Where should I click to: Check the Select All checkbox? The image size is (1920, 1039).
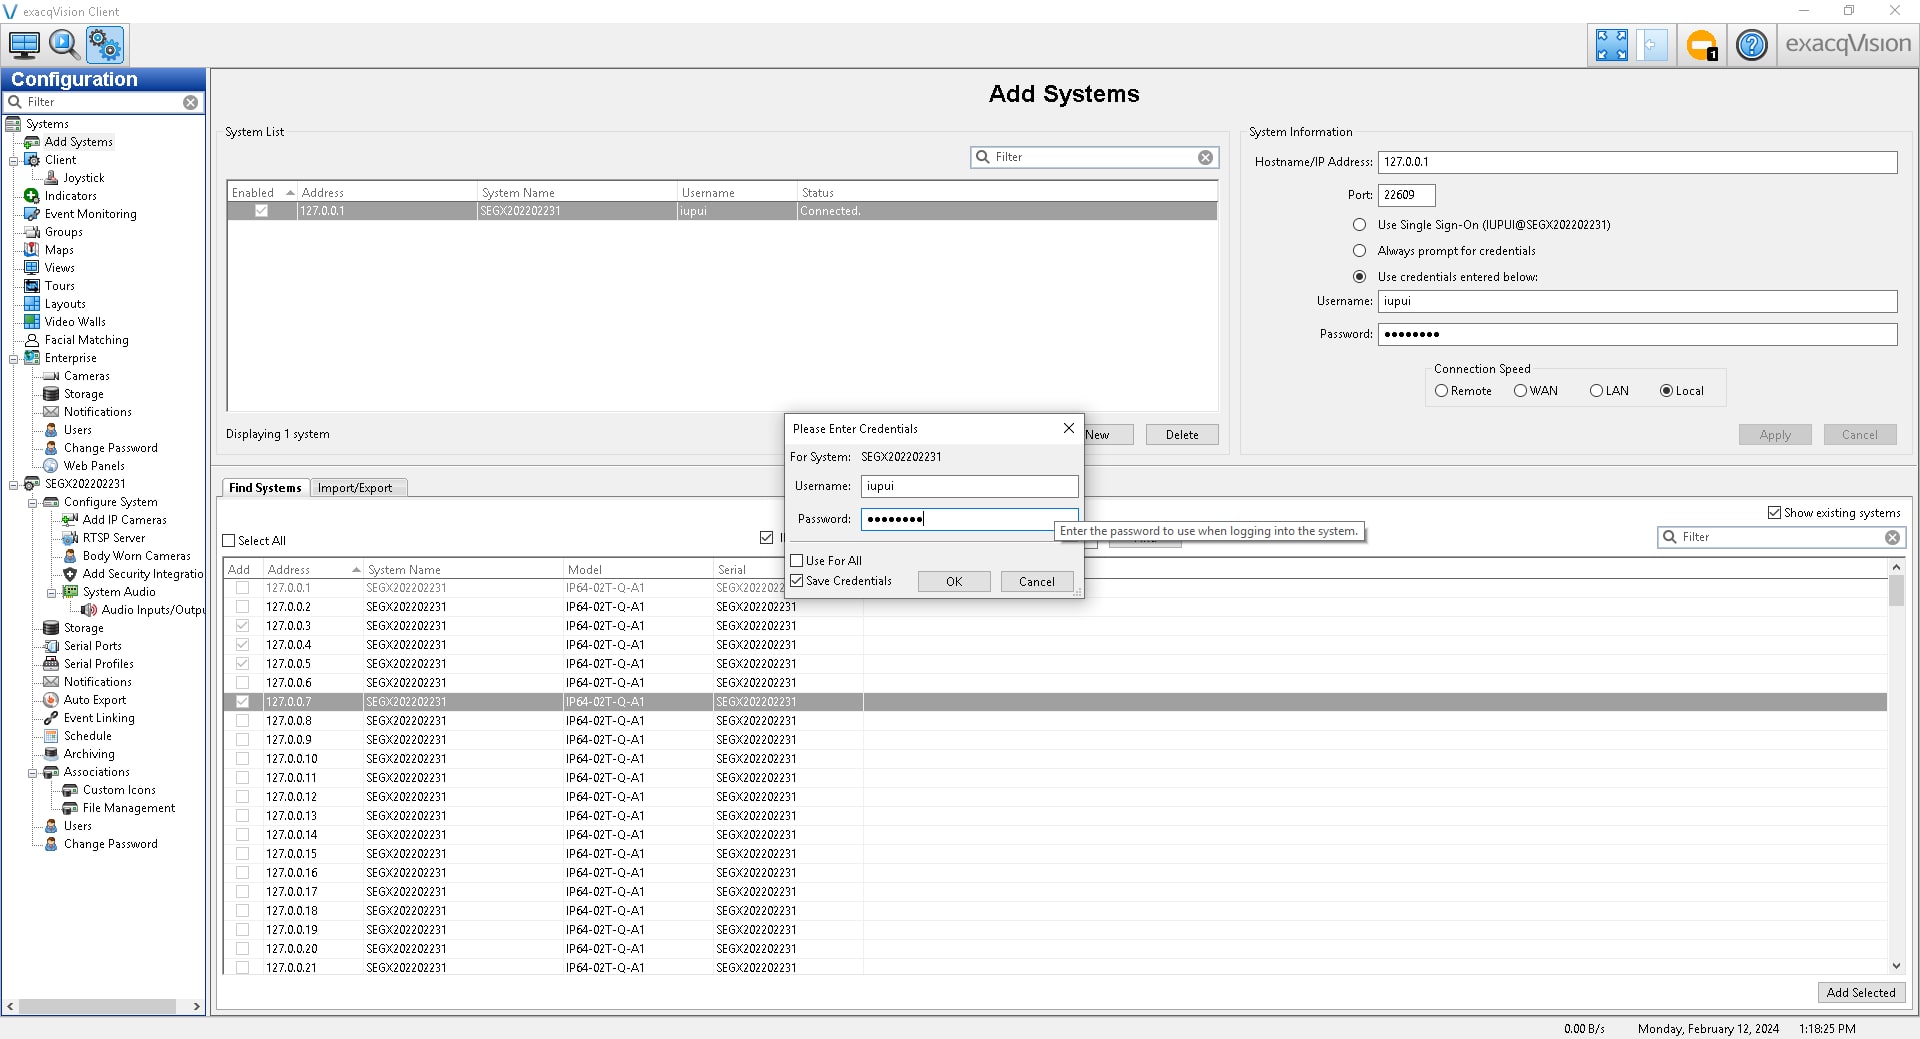click(x=229, y=541)
